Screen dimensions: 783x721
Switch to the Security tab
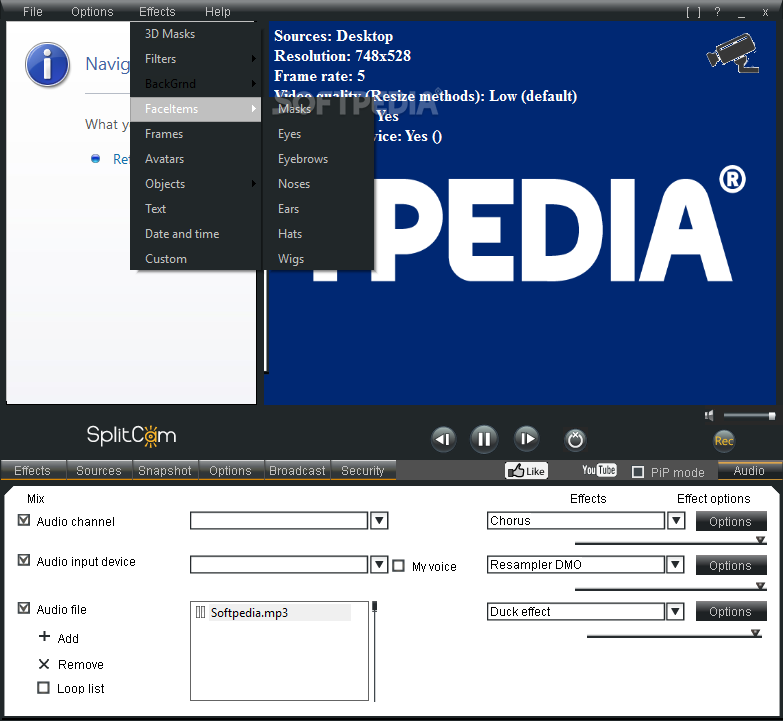click(363, 470)
